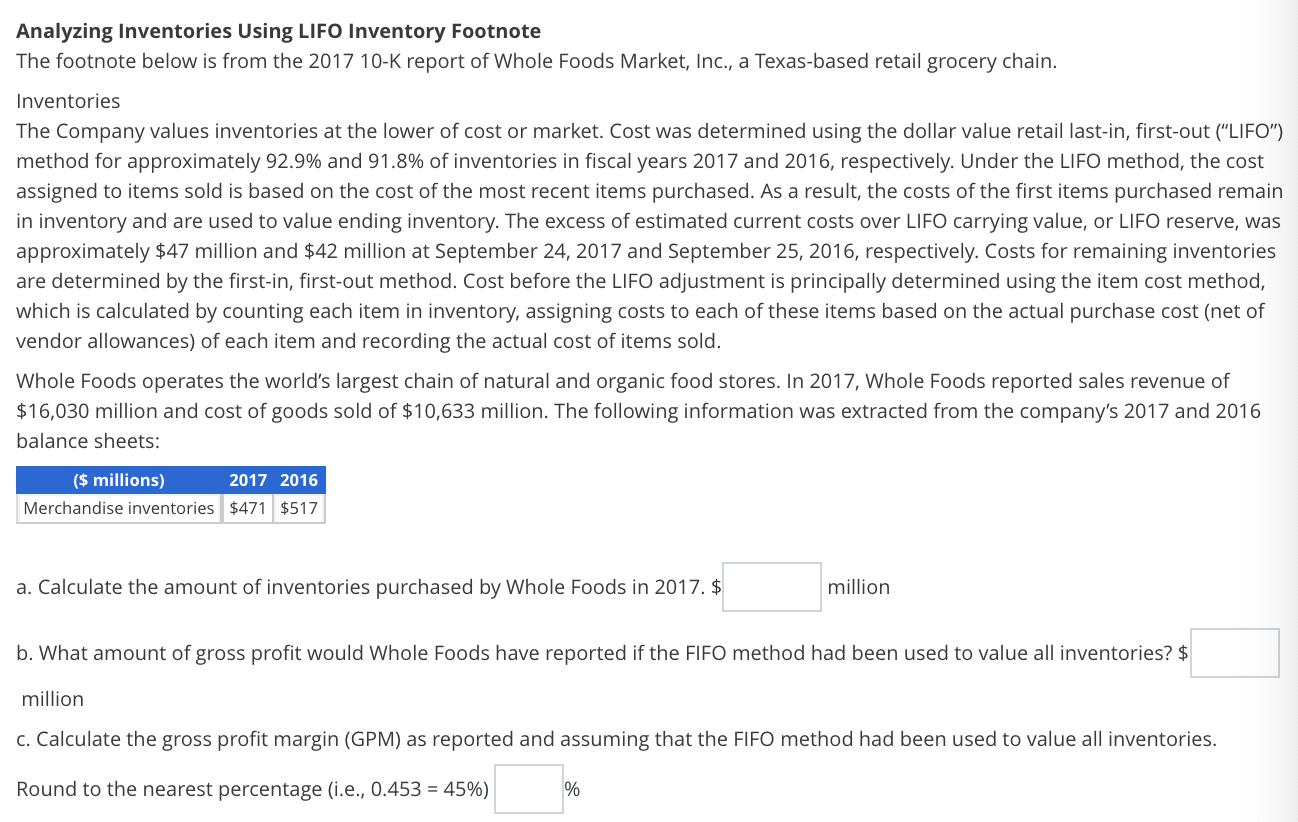Click the Whole Foods sales revenue paragraph
Screen dimensions: 1298x822
(x=640, y=410)
